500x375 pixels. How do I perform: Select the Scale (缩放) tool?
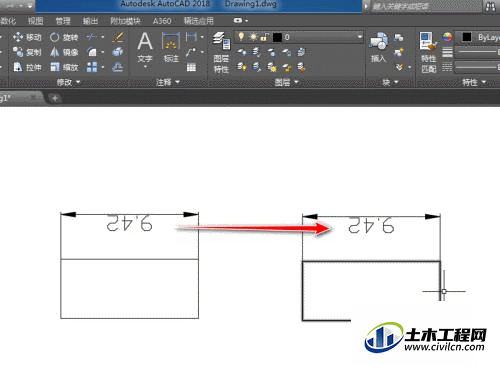(x=64, y=67)
